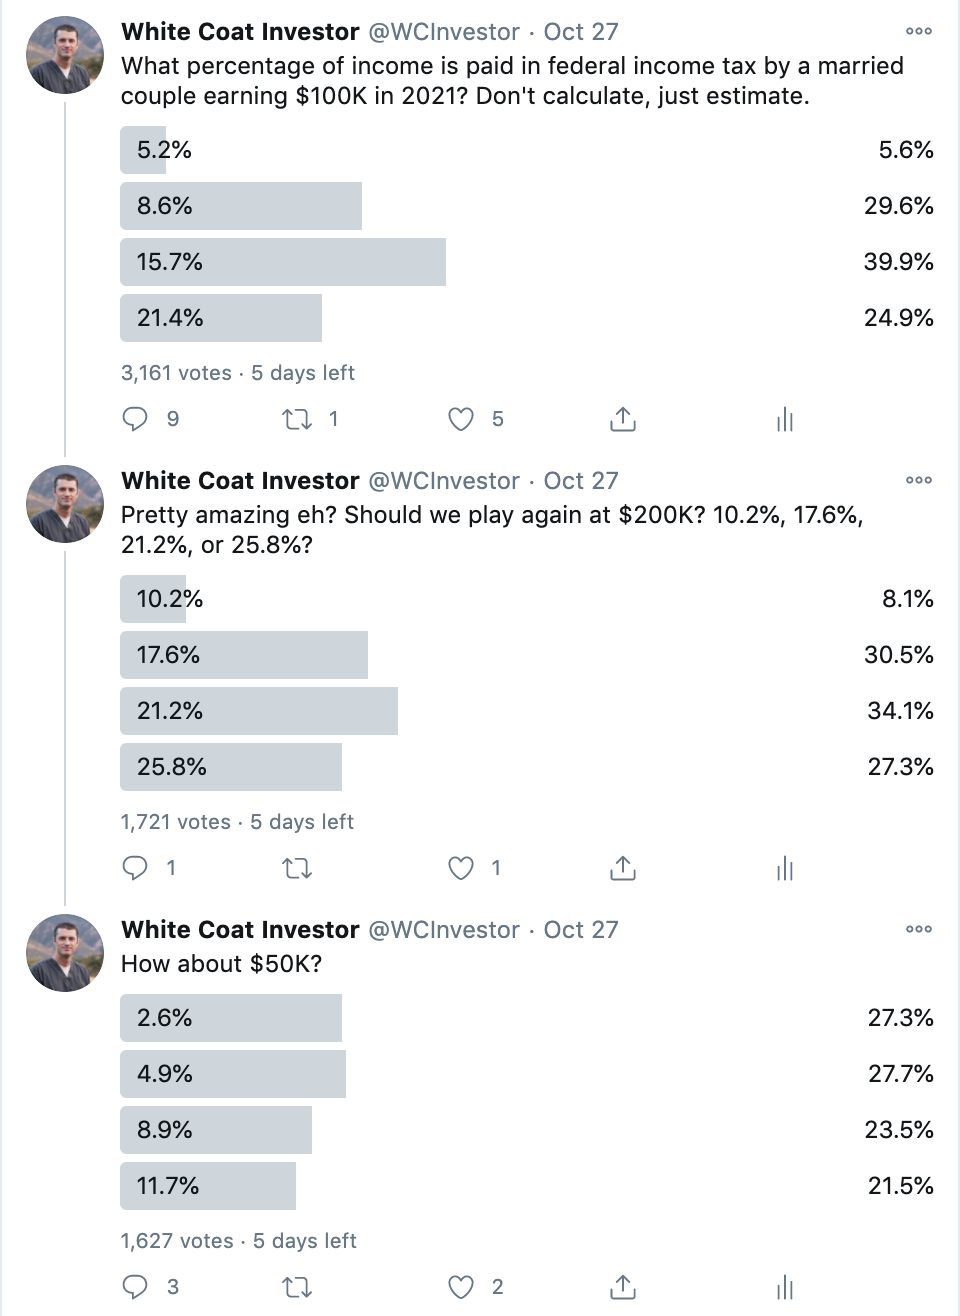
Task: Open the first White Coat Investor avatar
Action: pyautogui.click(x=65, y=55)
